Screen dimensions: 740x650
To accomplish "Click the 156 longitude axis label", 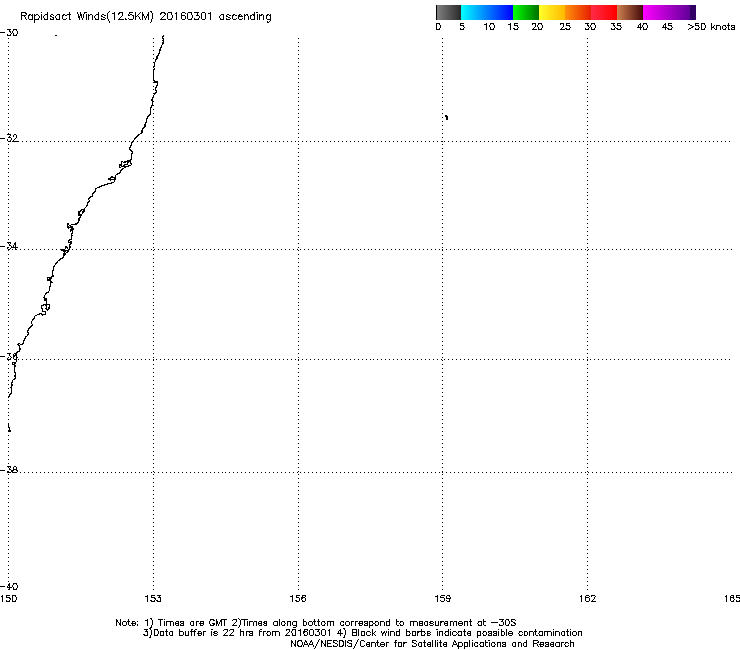I will coord(298,599).
